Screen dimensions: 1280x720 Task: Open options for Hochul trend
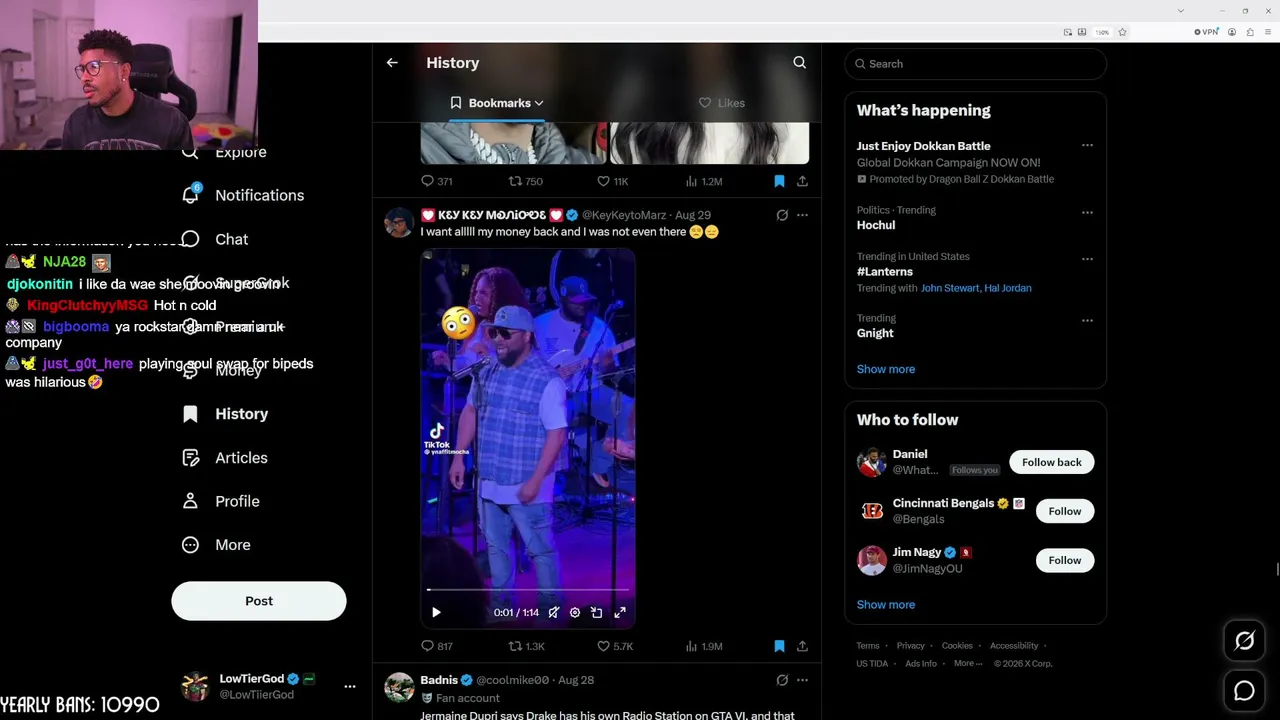coord(1087,212)
